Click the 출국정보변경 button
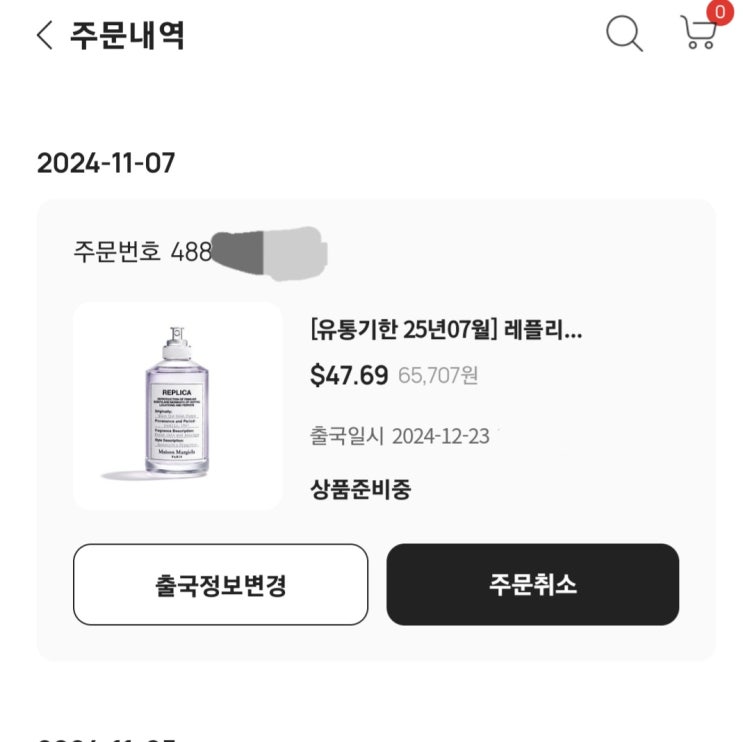This screenshot has height=742, width=743. (221, 585)
